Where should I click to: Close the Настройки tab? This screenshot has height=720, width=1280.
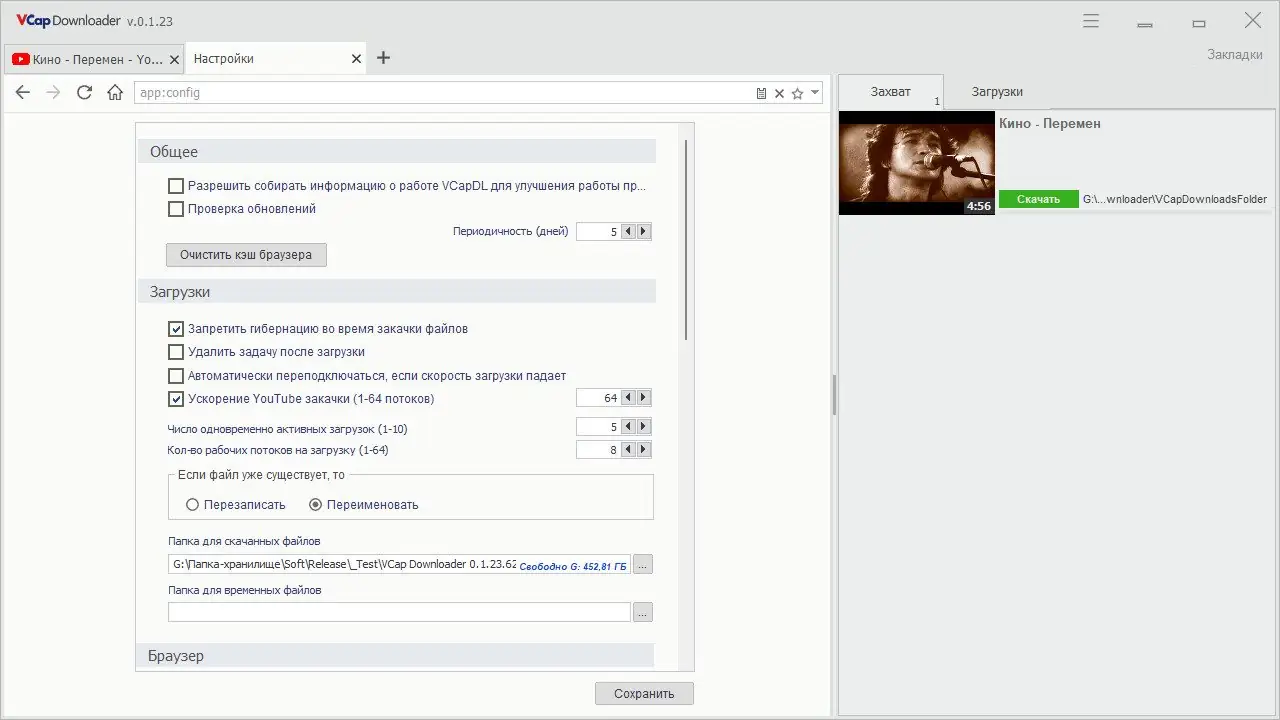tap(356, 59)
